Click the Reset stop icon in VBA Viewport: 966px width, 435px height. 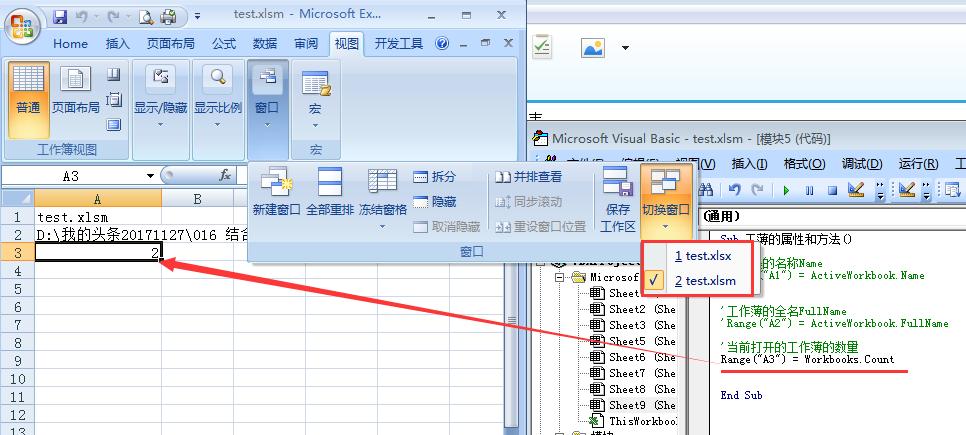click(x=832, y=190)
